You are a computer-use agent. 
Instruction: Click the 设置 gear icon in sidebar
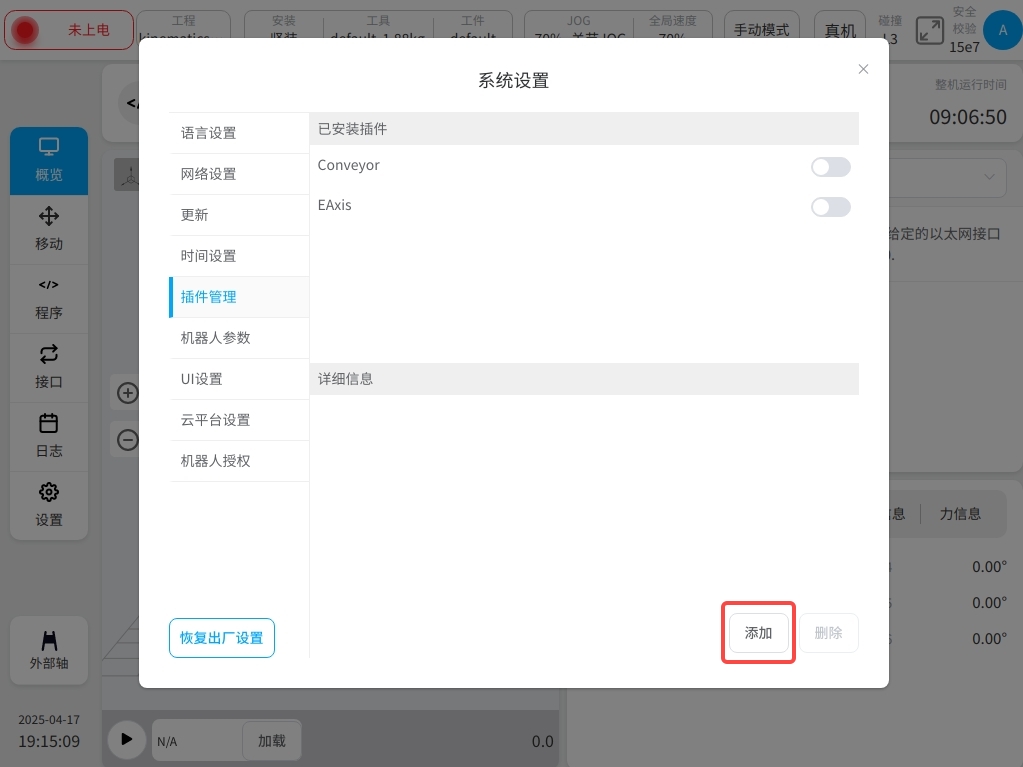49,492
